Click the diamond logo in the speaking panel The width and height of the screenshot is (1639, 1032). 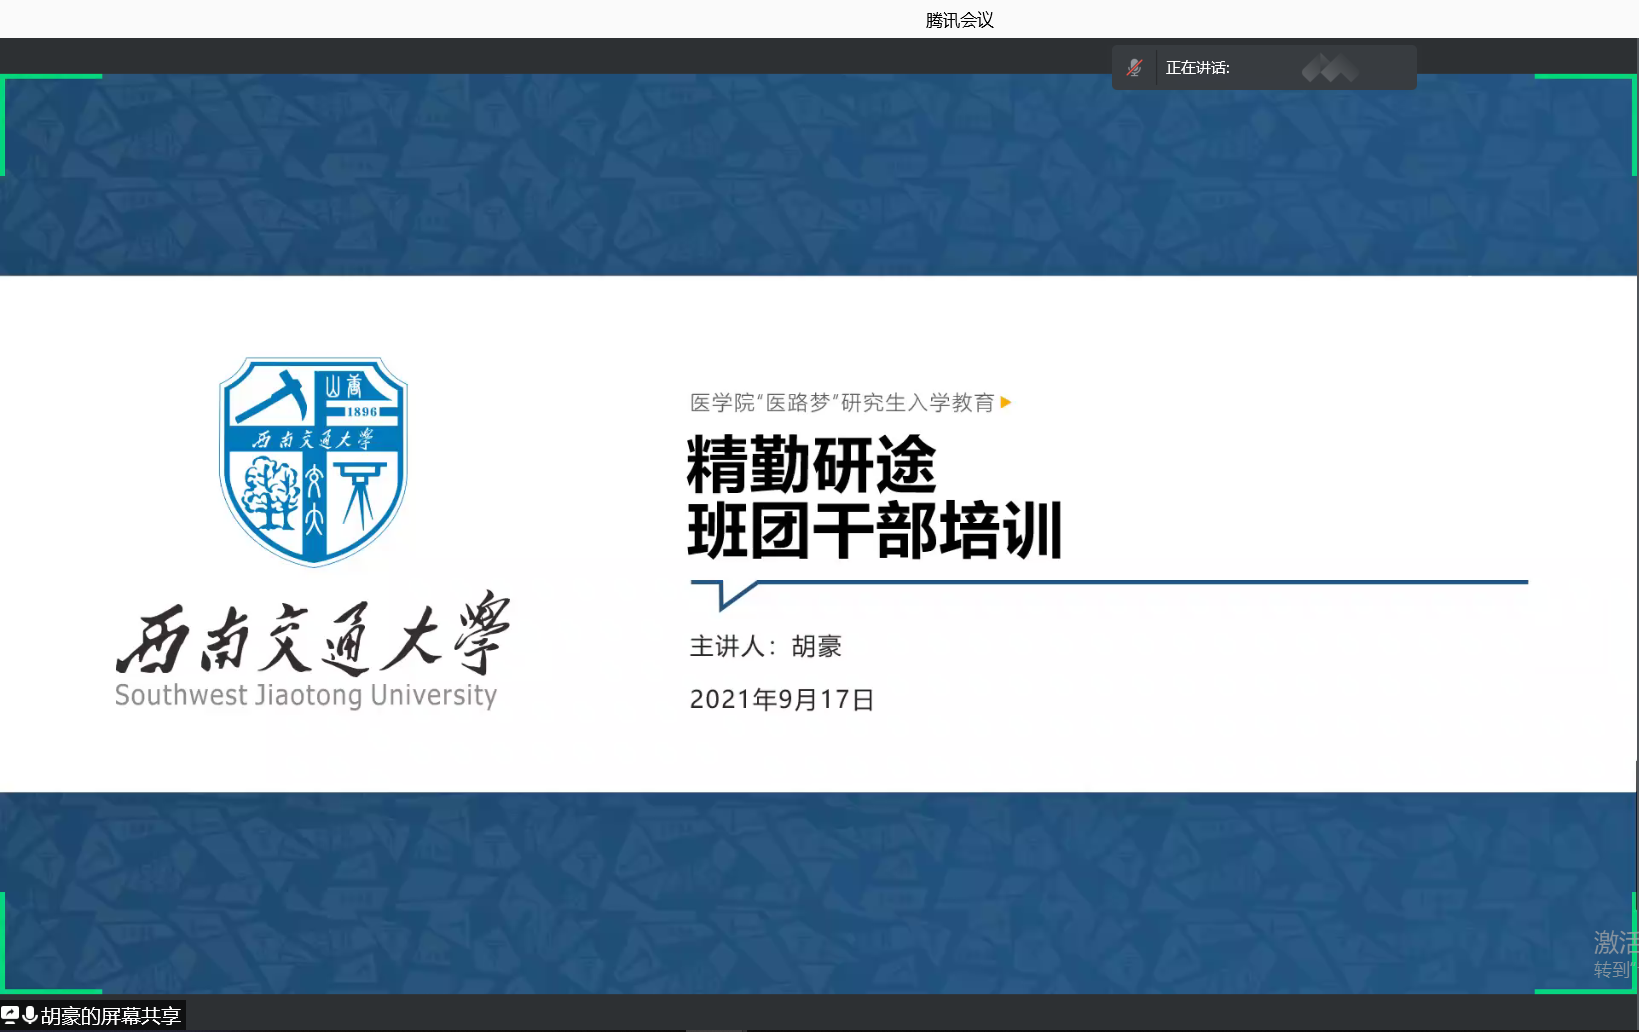tap(1329, 68)
